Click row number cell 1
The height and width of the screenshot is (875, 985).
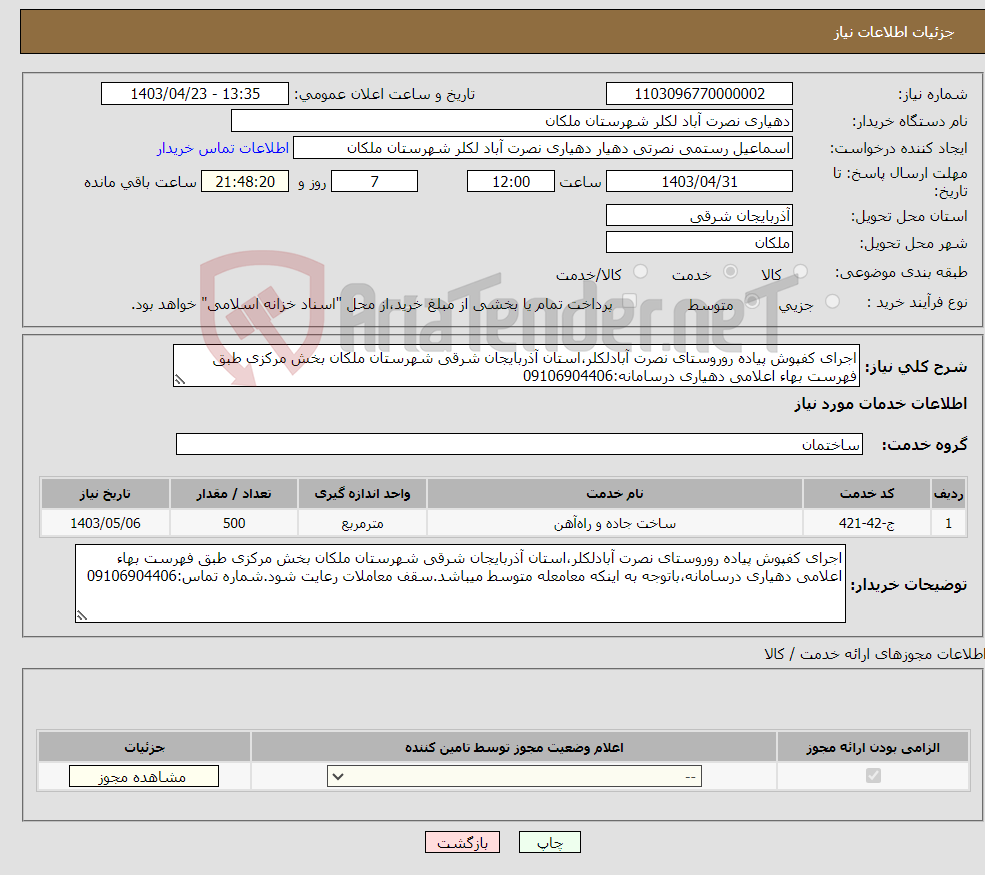point(948,523)
